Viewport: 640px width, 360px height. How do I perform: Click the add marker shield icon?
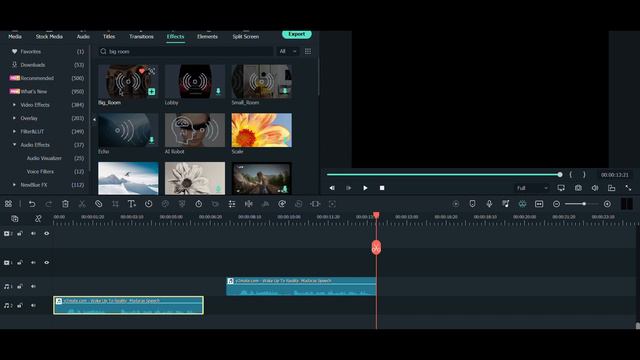[472, 204]
